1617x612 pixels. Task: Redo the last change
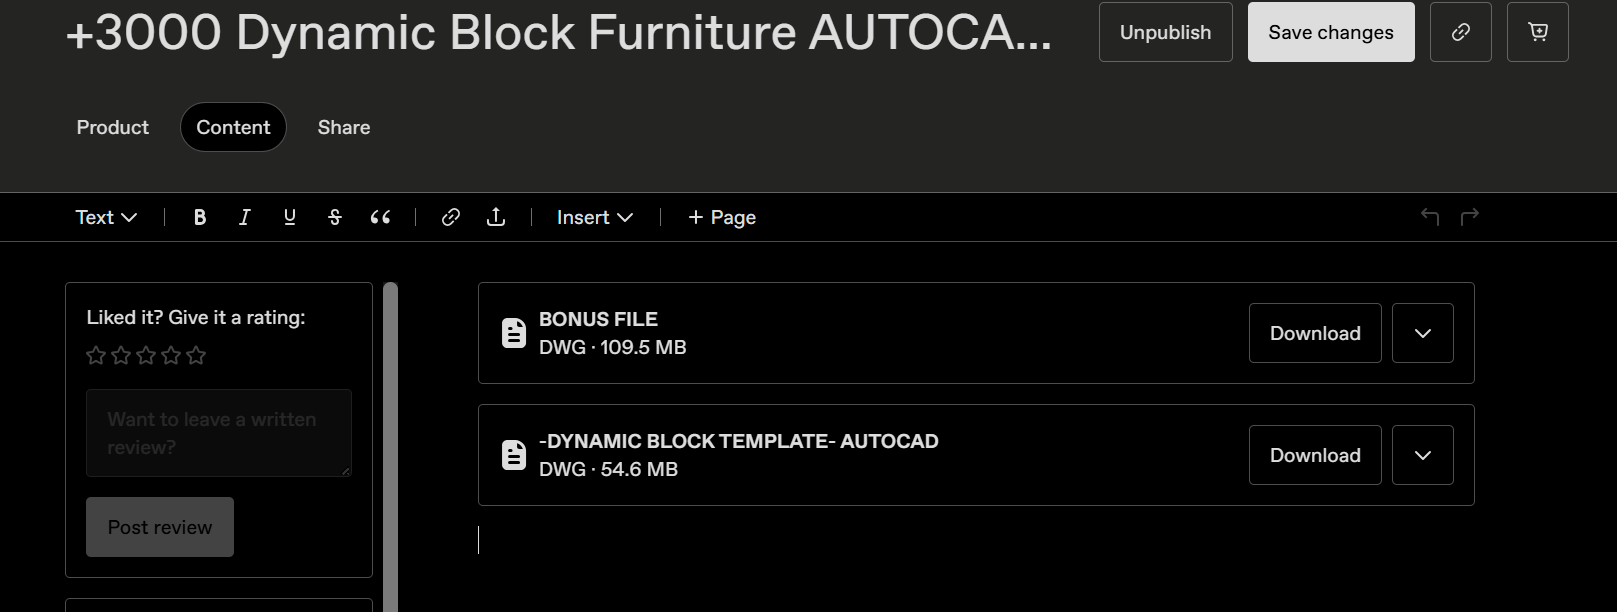pos(1469,216)
